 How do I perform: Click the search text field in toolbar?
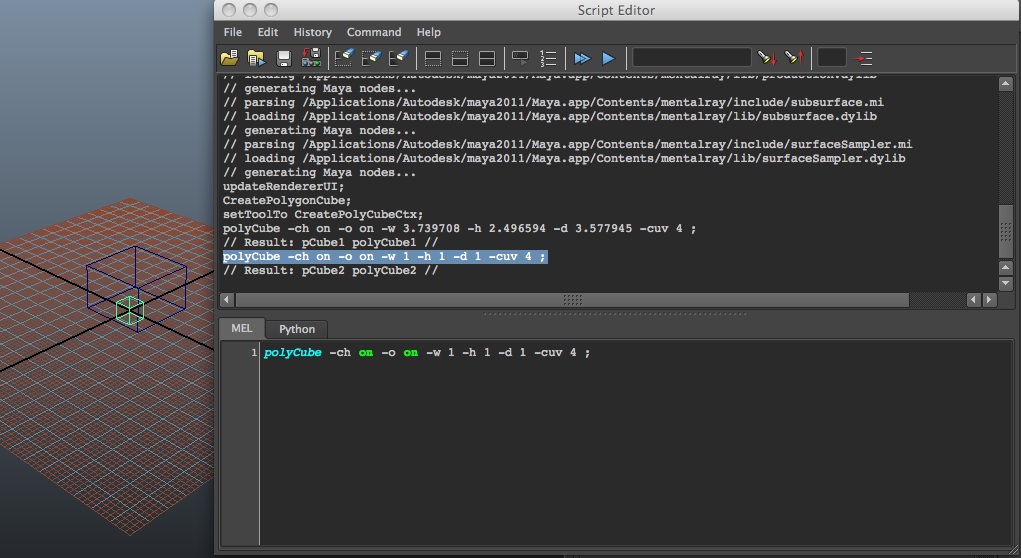691,58
